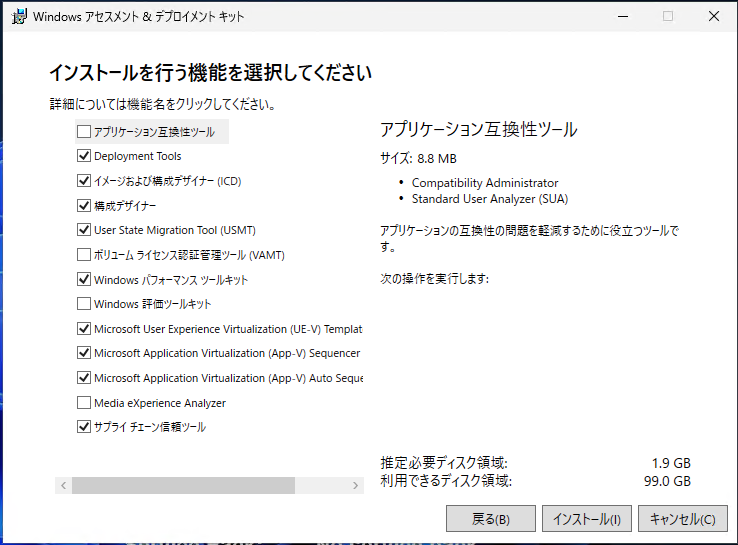Screen dimensions: 738x545
Task: Select the Windows 評価ツールキット feature name
Action: pyautogui.click(x=152, y=304)
